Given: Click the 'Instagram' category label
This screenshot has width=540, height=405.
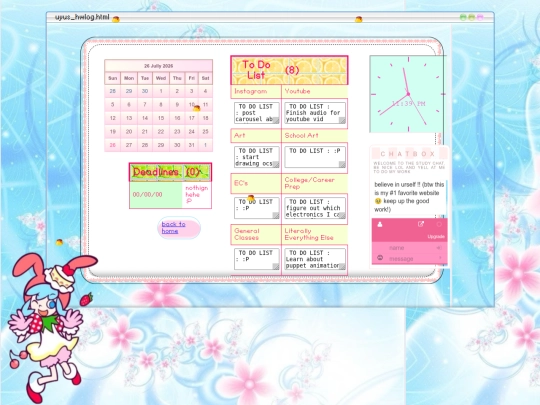Looking at the screenshot, I should point(251,91).
